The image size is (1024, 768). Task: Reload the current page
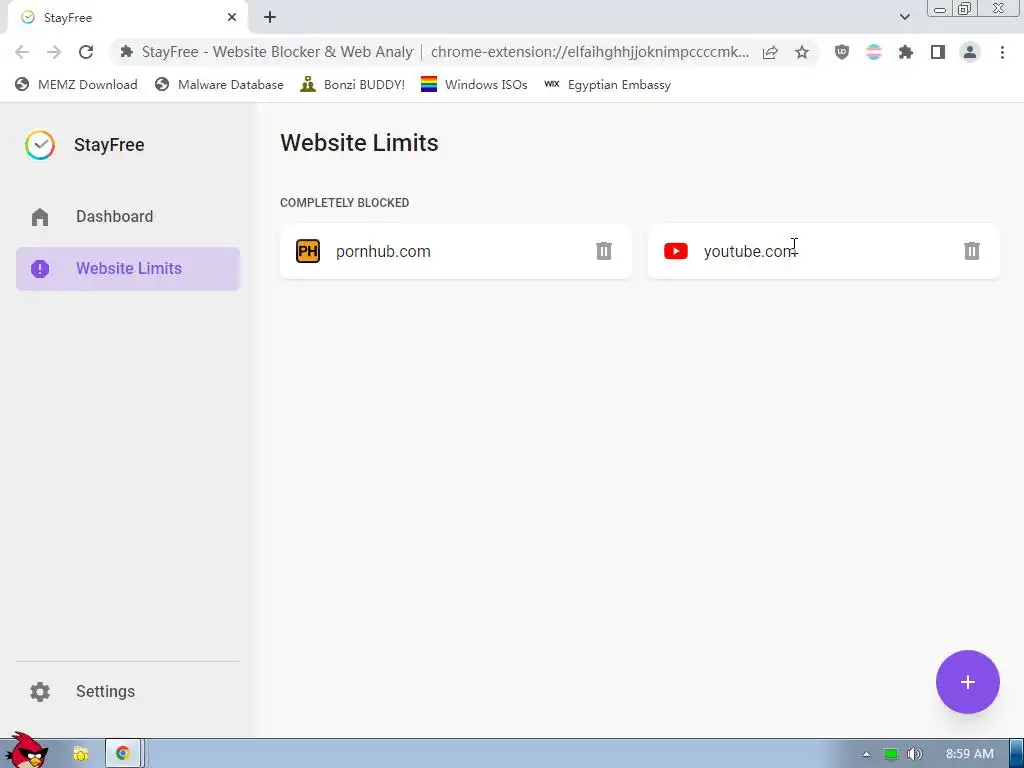(x=86, y=52)
